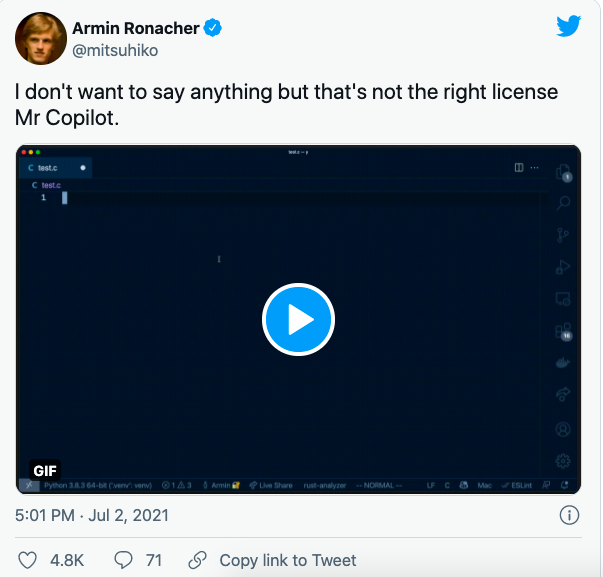Open Source Control icon in activity bar
This screenshot has width=603, height=577.
click(562, 236)
